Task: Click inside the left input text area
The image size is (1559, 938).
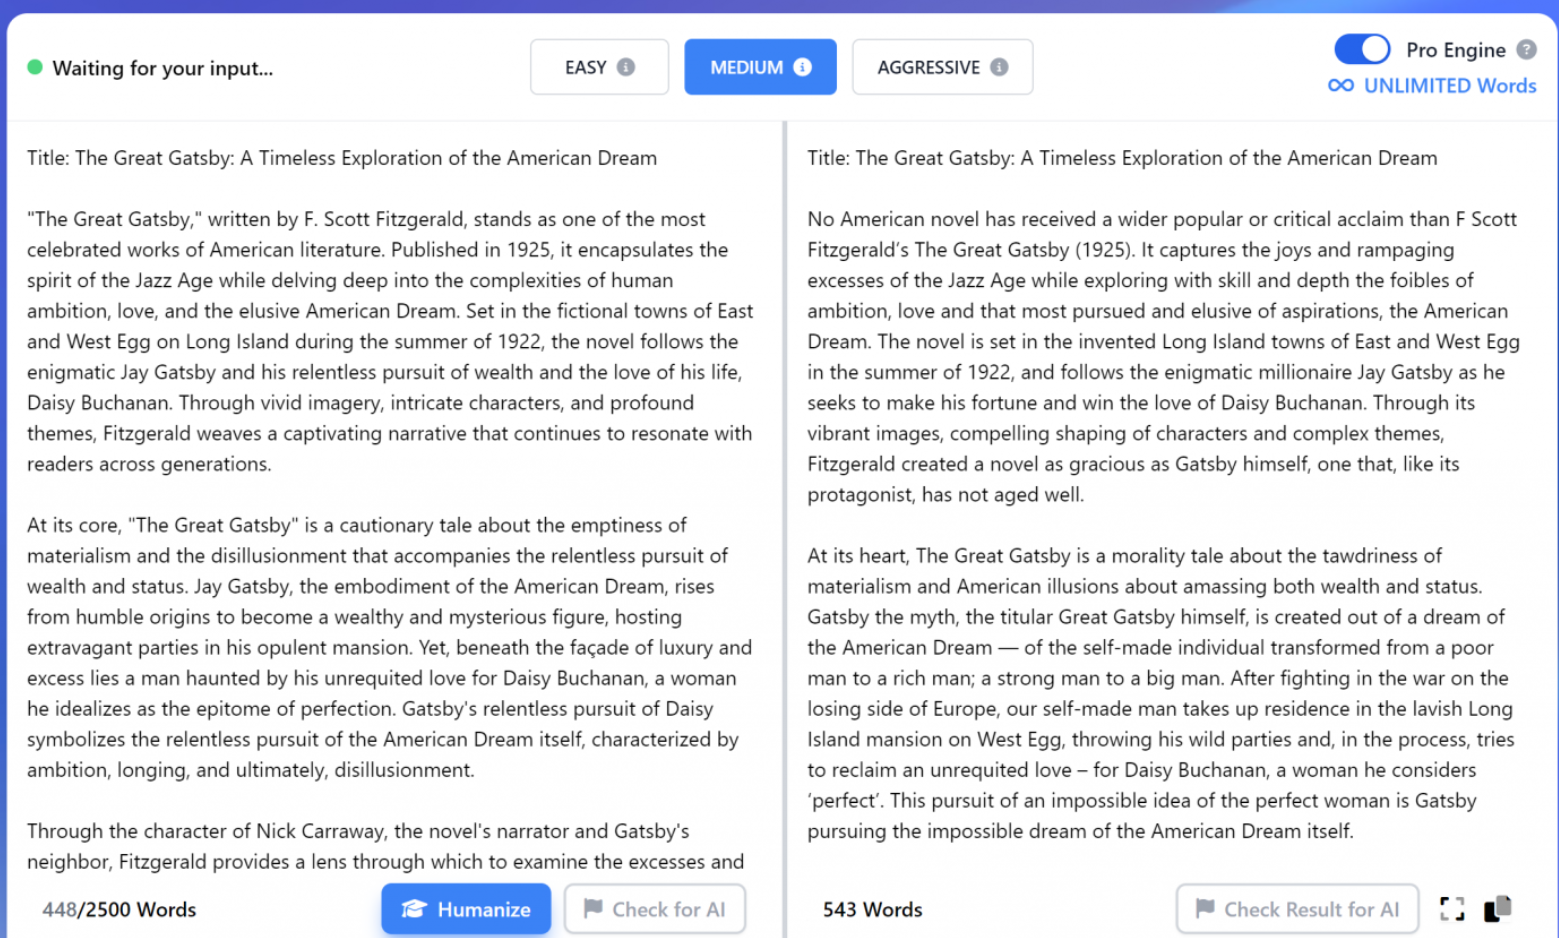Action: 390,500
